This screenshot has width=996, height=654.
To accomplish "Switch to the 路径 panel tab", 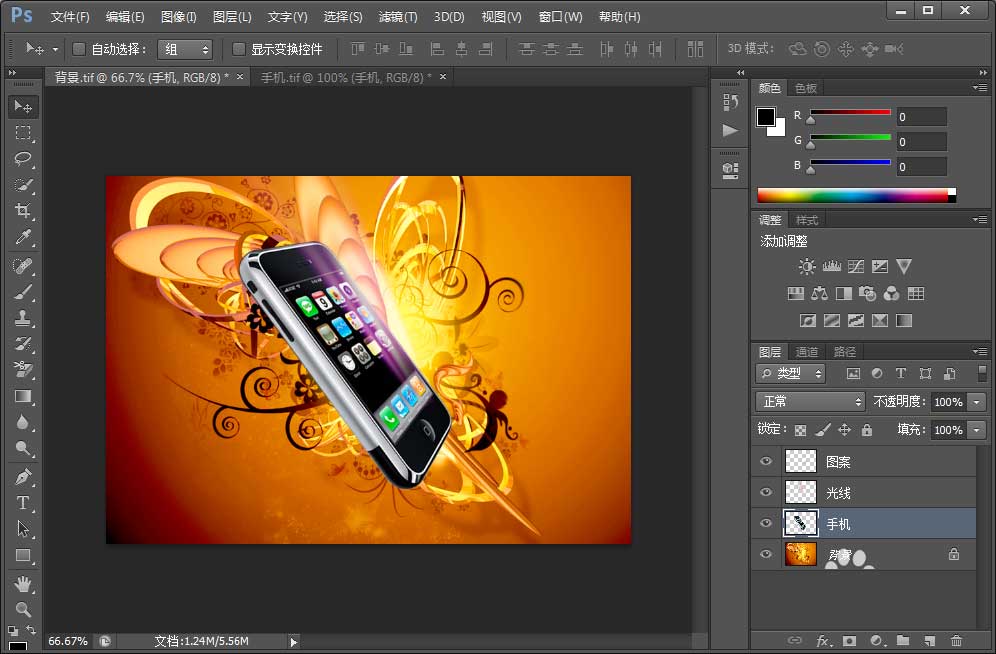I will [x=844, y=352].
